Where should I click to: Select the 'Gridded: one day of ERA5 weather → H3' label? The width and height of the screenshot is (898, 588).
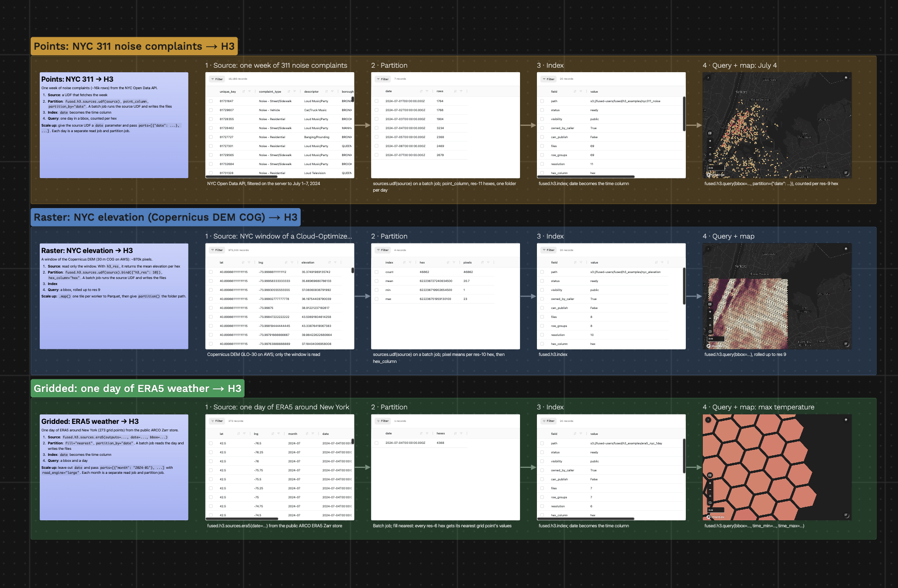[x=137, y=388]
